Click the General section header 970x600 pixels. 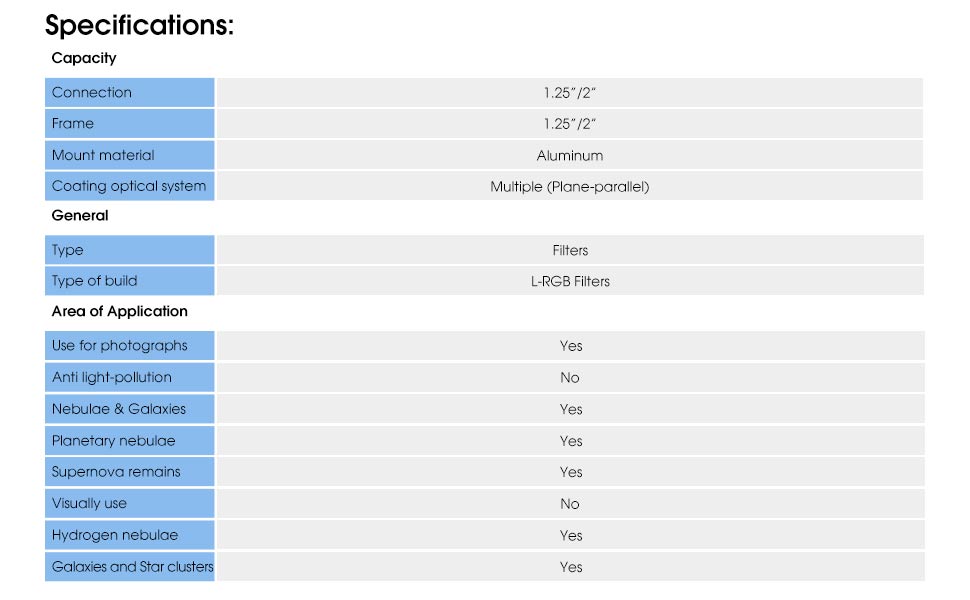(80, 215)
